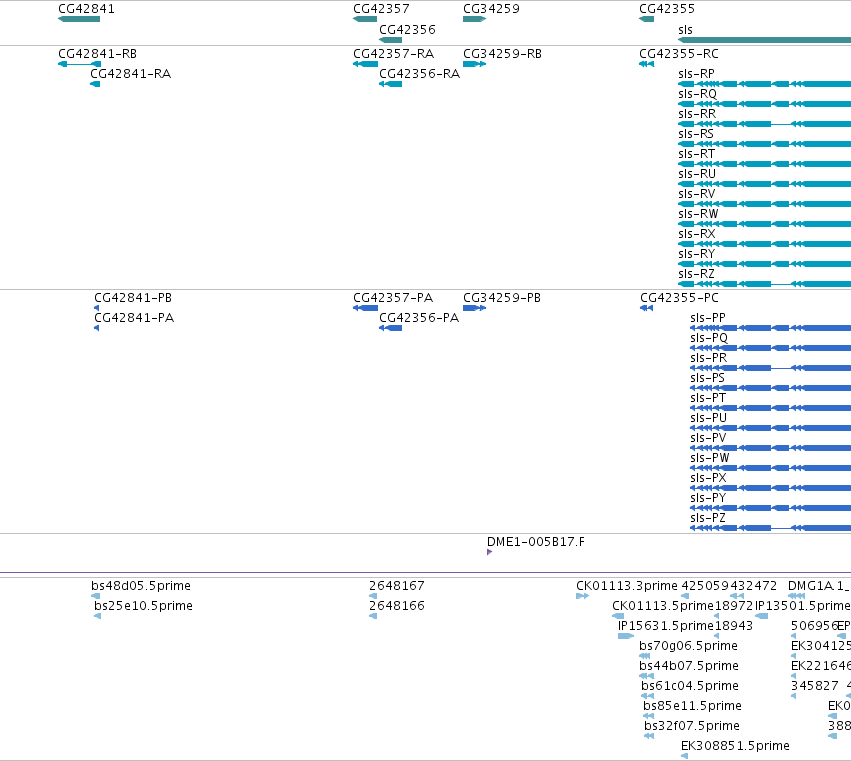
Task: Select protein CG42841-PA
Action: pyautogui.click(x=97, y=328)
